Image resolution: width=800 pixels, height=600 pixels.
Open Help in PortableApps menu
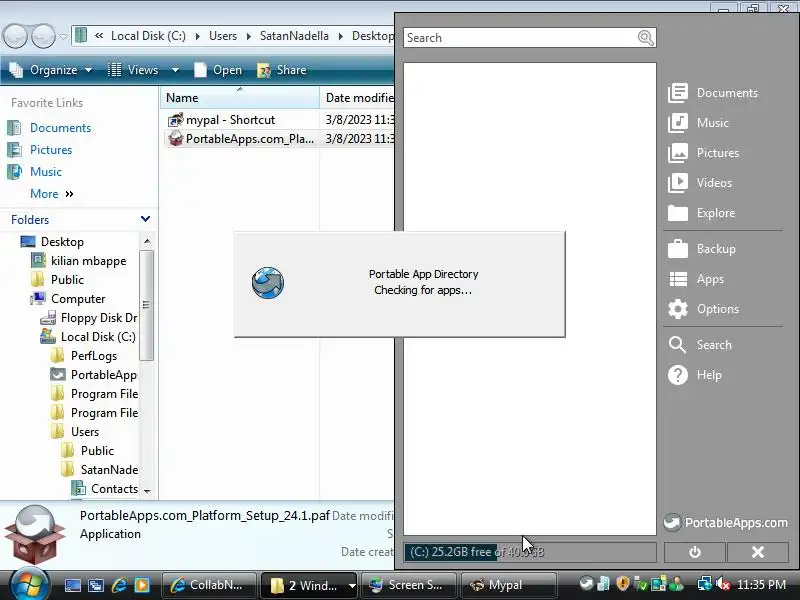(694, 375)
